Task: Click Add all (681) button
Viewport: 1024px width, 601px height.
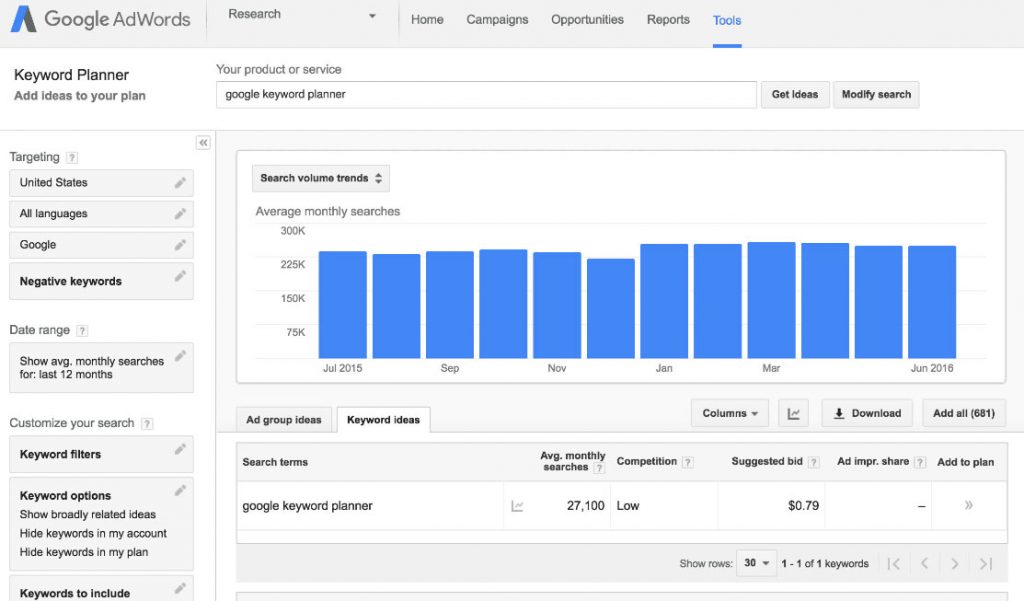Action: [x=964, y=414]
